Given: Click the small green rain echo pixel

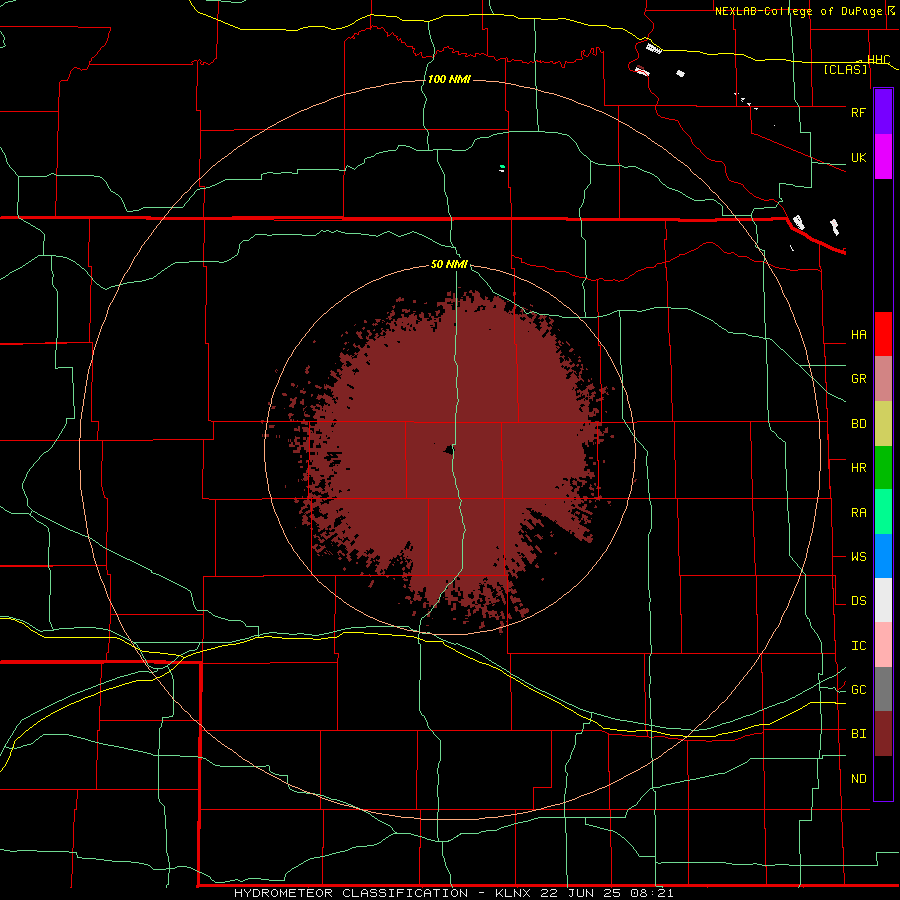Looking at the screenshot, I should click(502, 168).
